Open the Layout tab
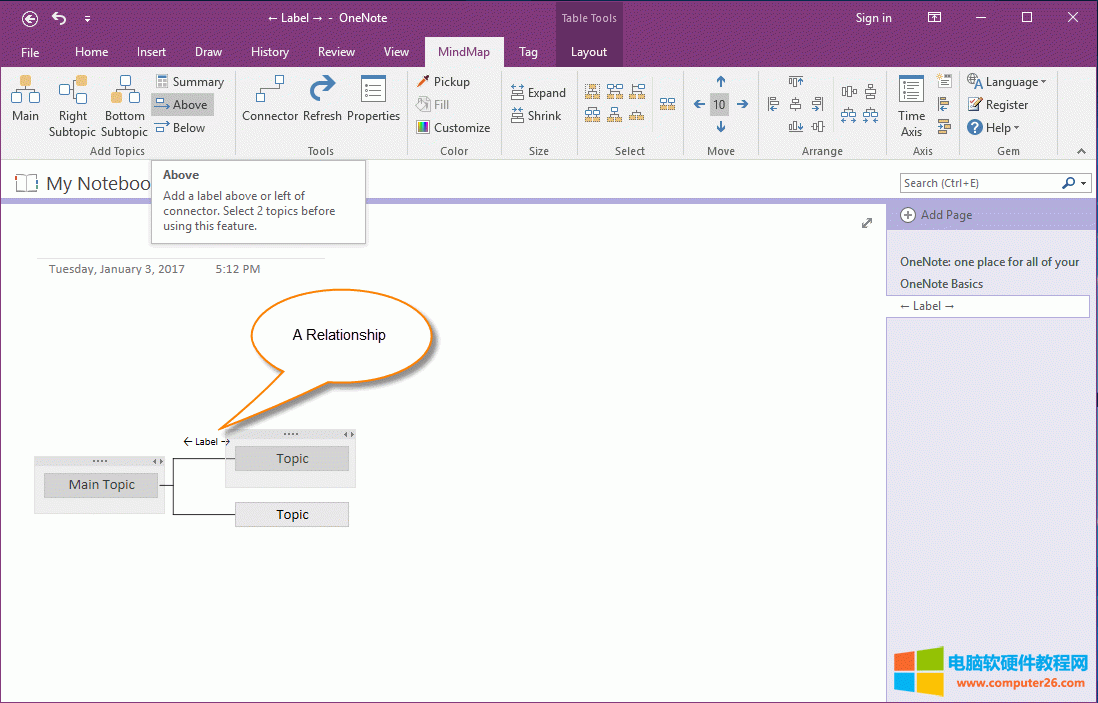Image resolution: width=1098 pixels, height=703 pixels. click(588, 52)
